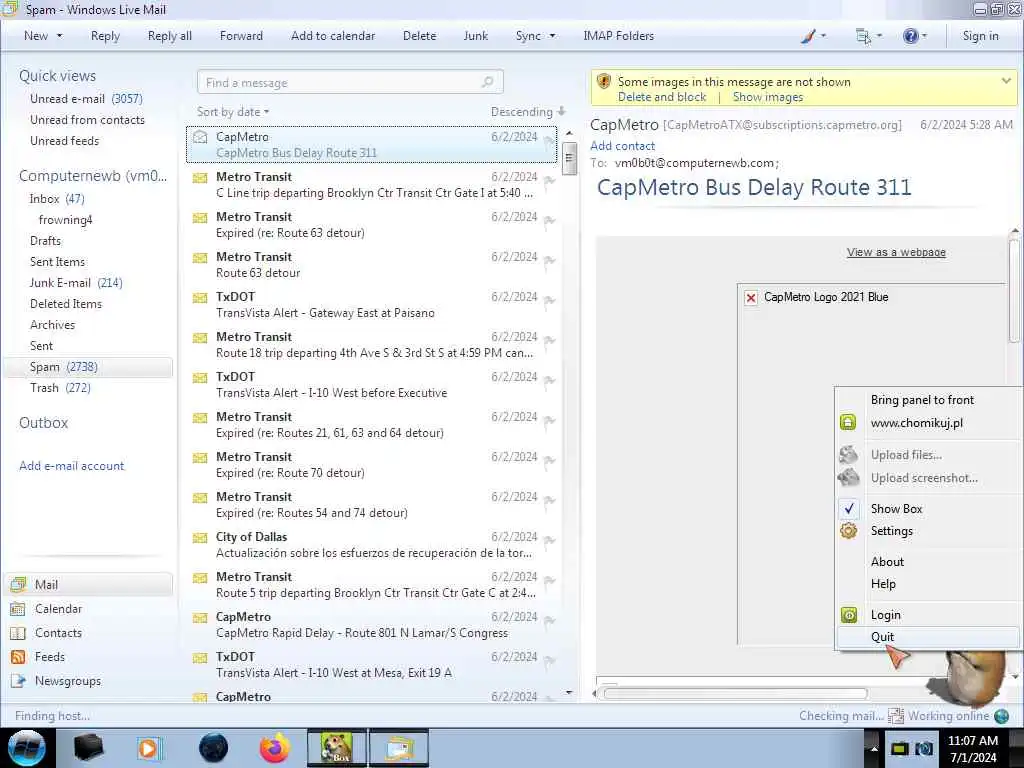Viewport: 1024px width, 768px height.
Task: Forward the selected message
Action: coord(241,36)
